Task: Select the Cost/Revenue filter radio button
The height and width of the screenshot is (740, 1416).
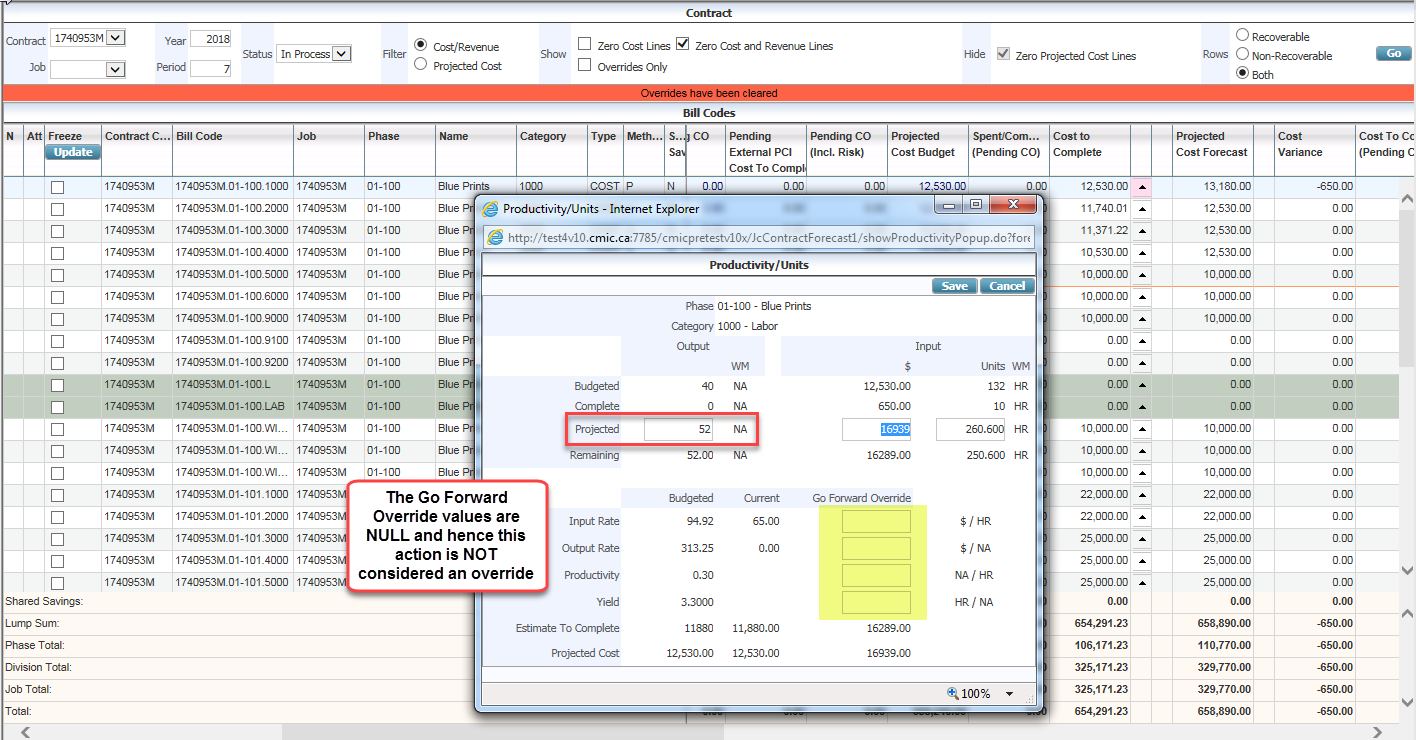Action: coord(421,45)
